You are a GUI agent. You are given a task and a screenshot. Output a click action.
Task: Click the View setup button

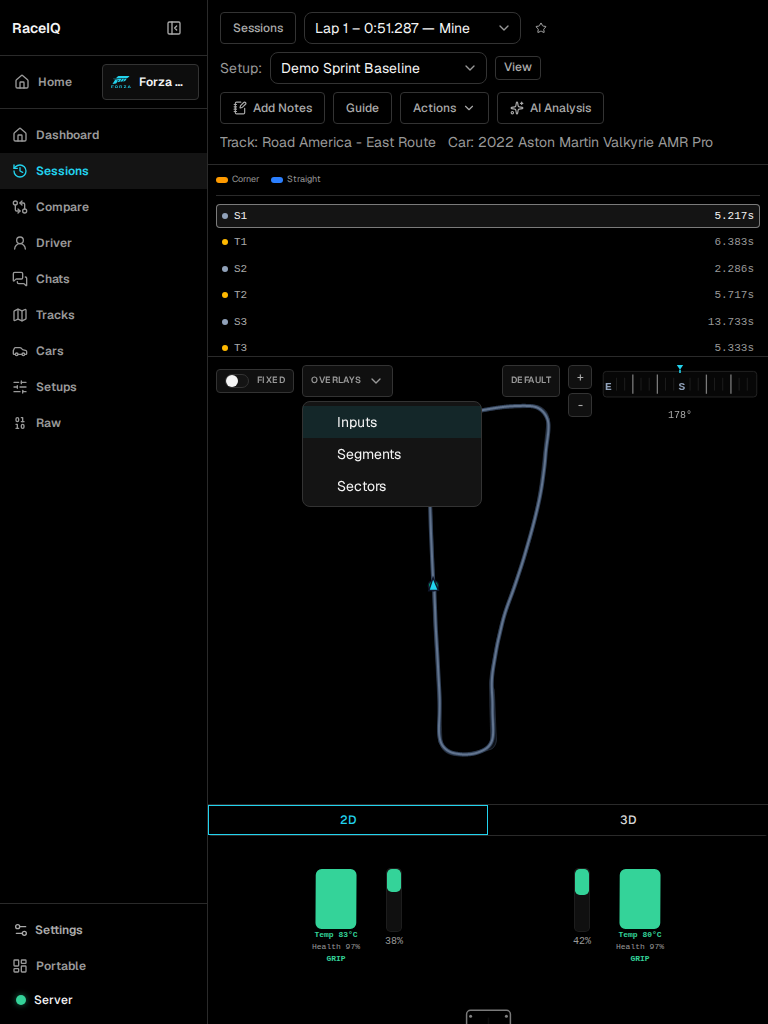tap(518, 68)
